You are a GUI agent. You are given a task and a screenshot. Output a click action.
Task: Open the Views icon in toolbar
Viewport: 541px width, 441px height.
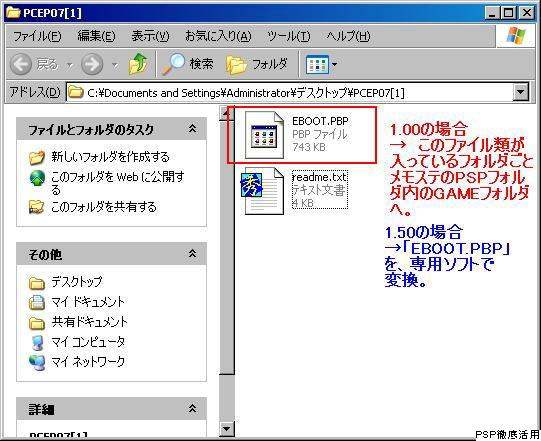pos(317,65)
